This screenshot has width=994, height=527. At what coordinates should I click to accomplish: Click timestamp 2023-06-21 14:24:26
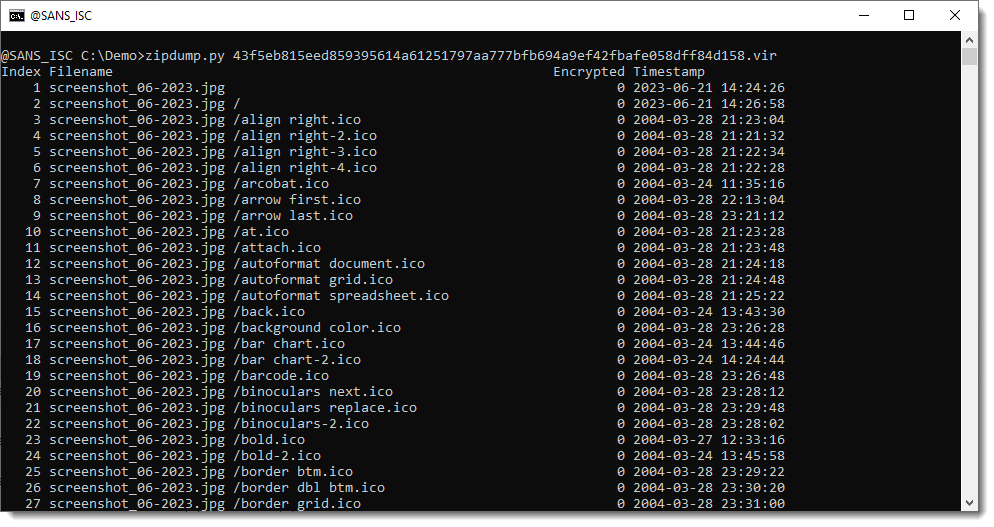point(709,88)
